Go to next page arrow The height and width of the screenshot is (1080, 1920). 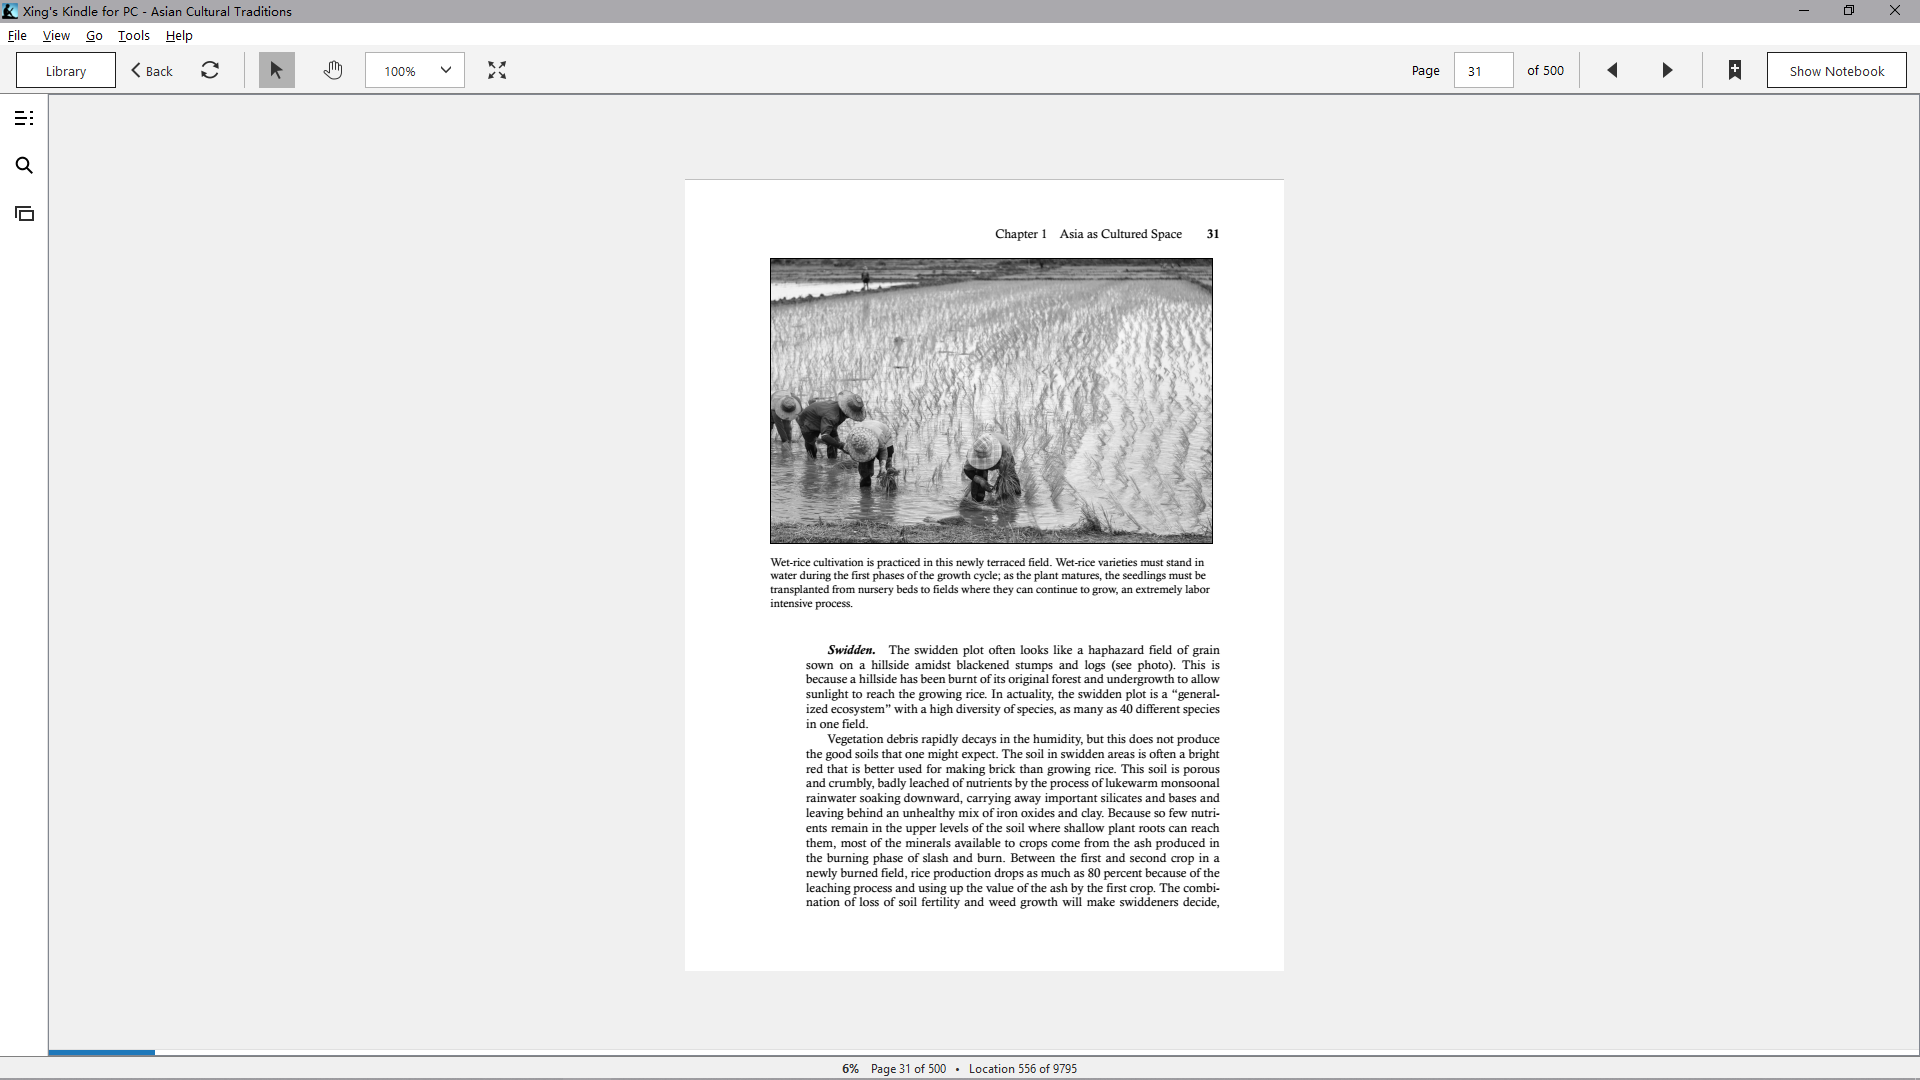pos(1667,70)
